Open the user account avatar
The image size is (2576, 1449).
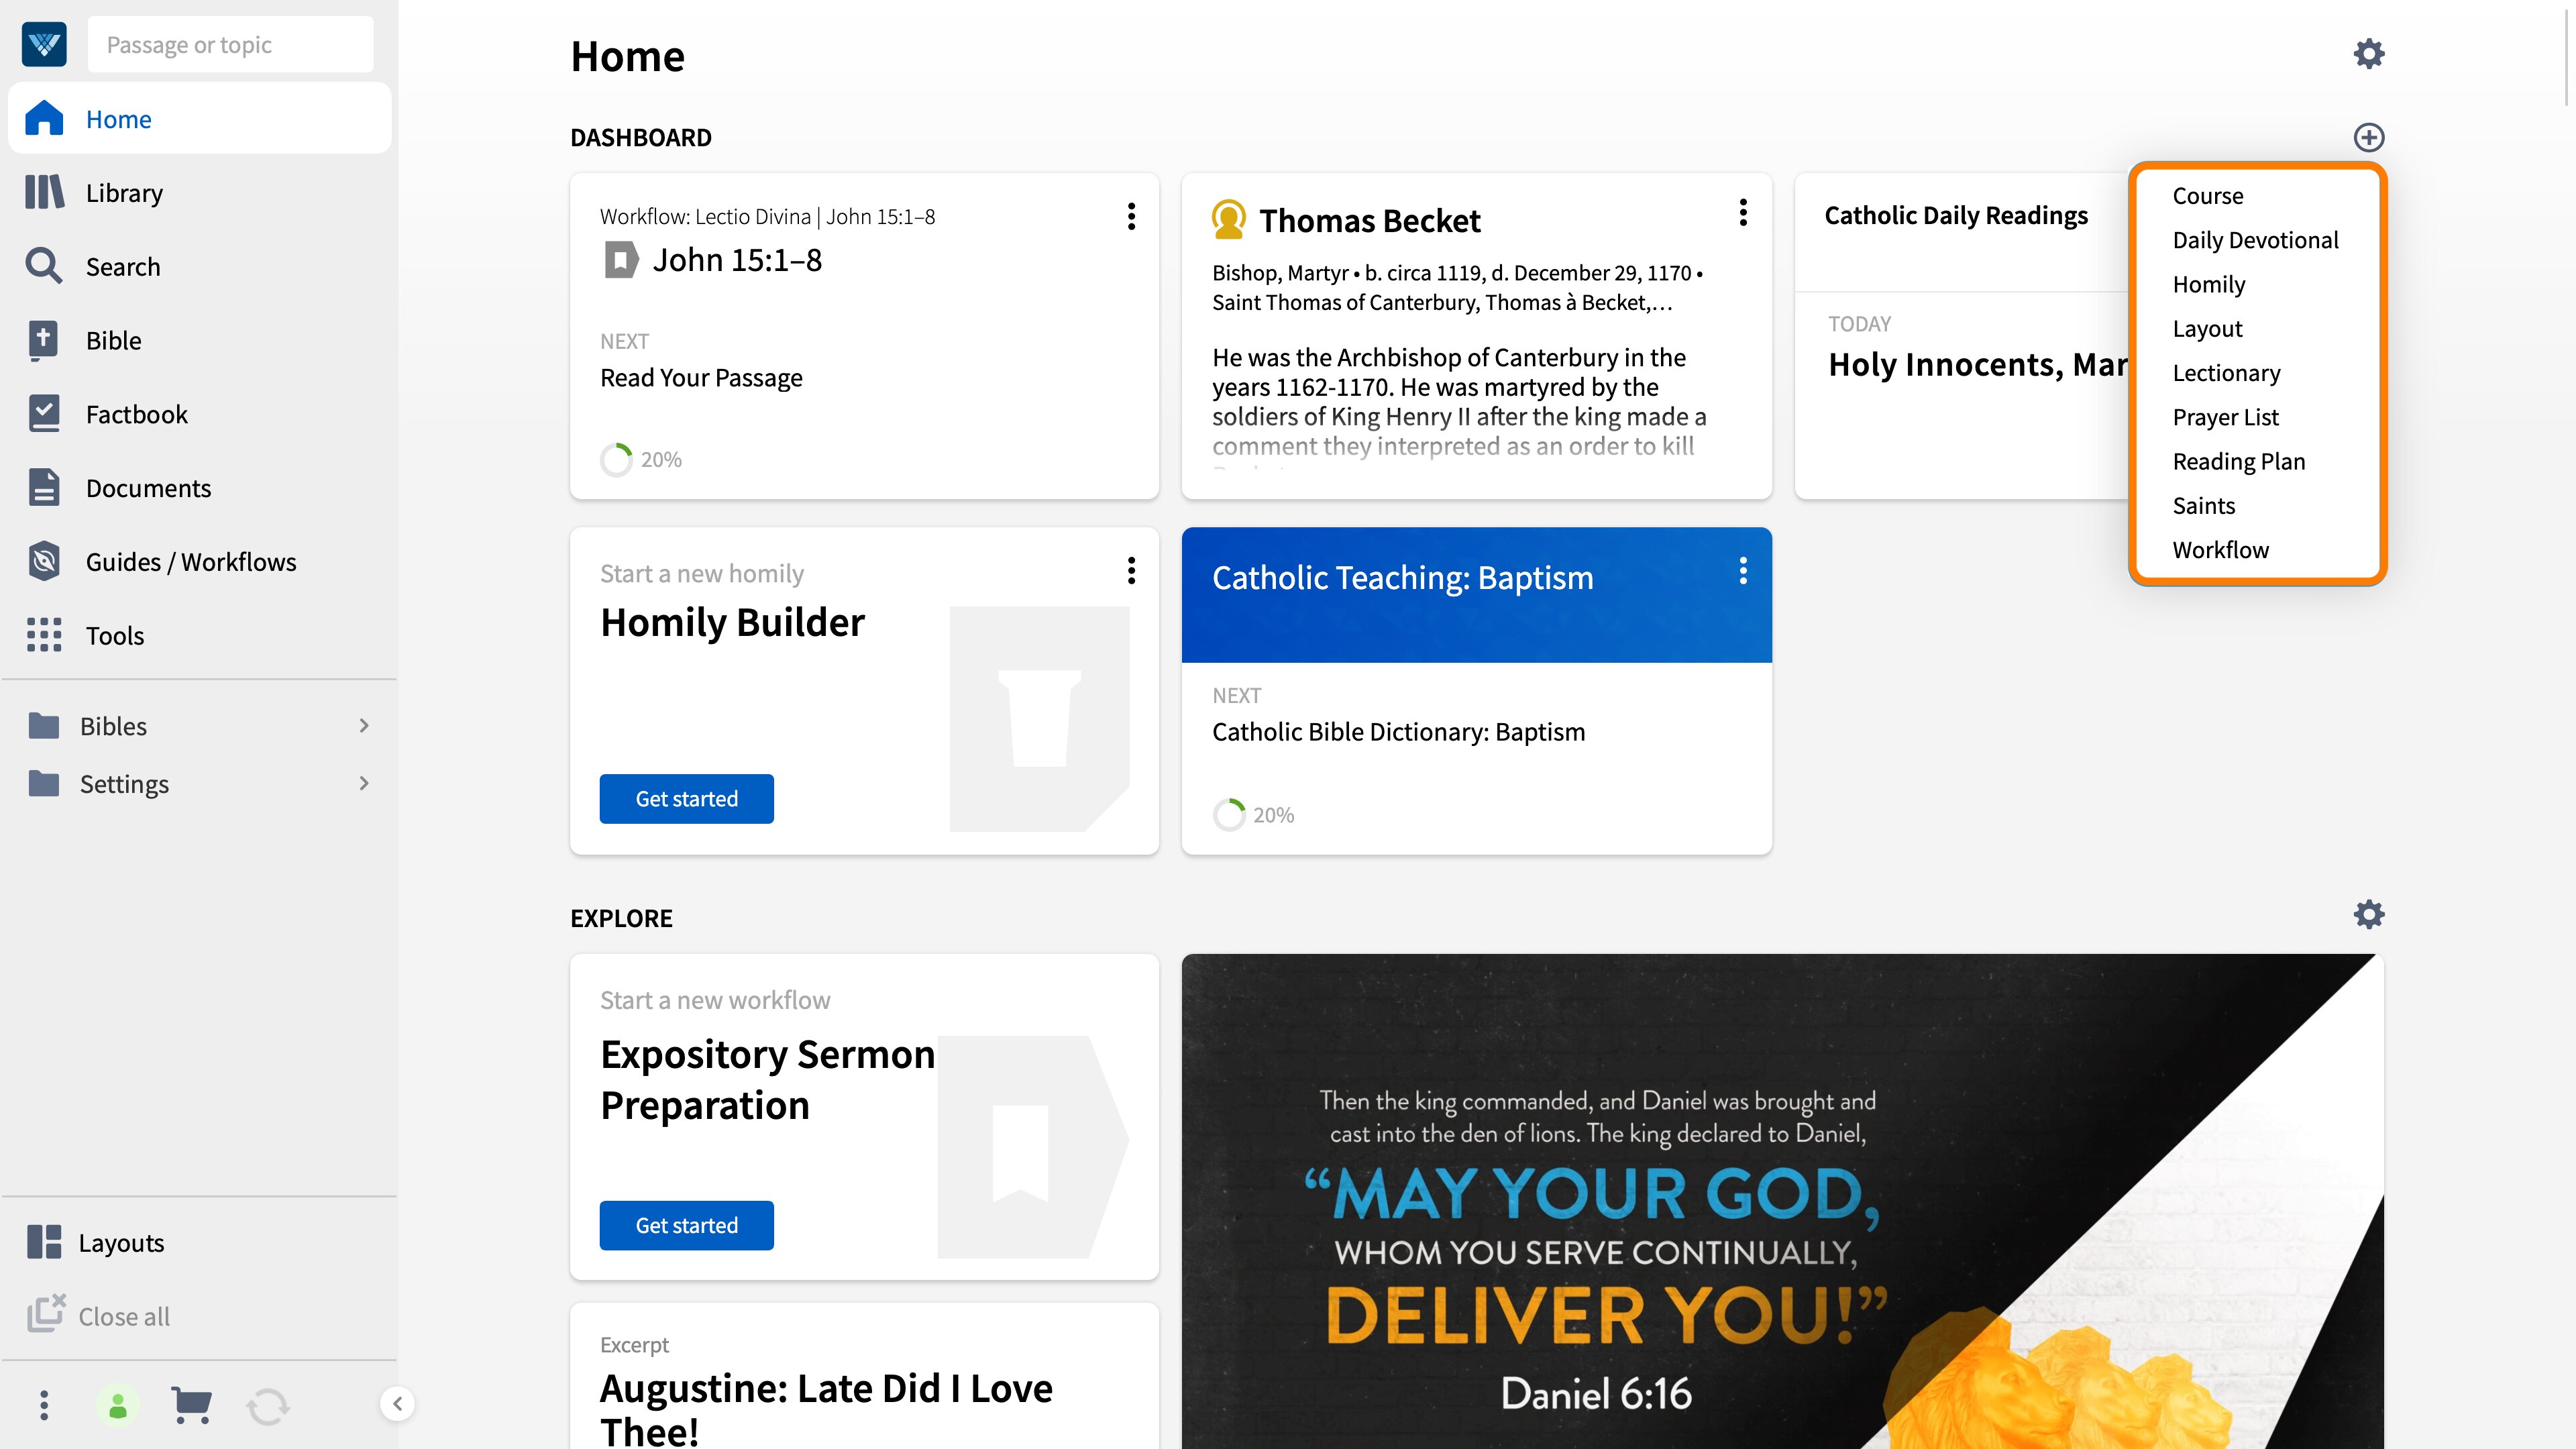tap(118, 1405)
